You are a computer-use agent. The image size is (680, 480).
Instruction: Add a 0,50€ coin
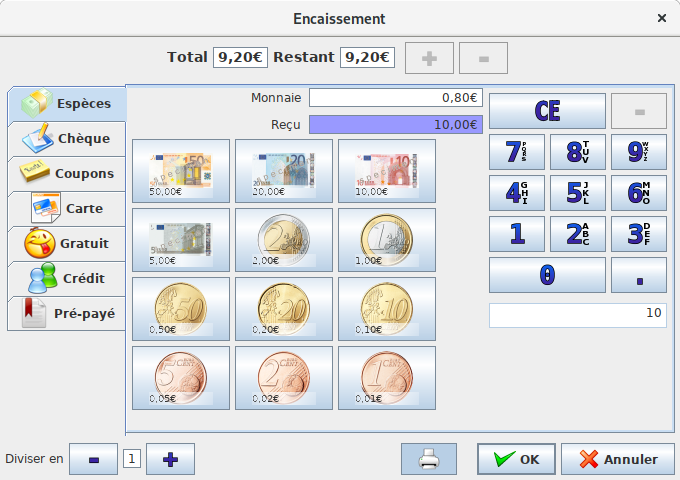(x=181, y=309)
